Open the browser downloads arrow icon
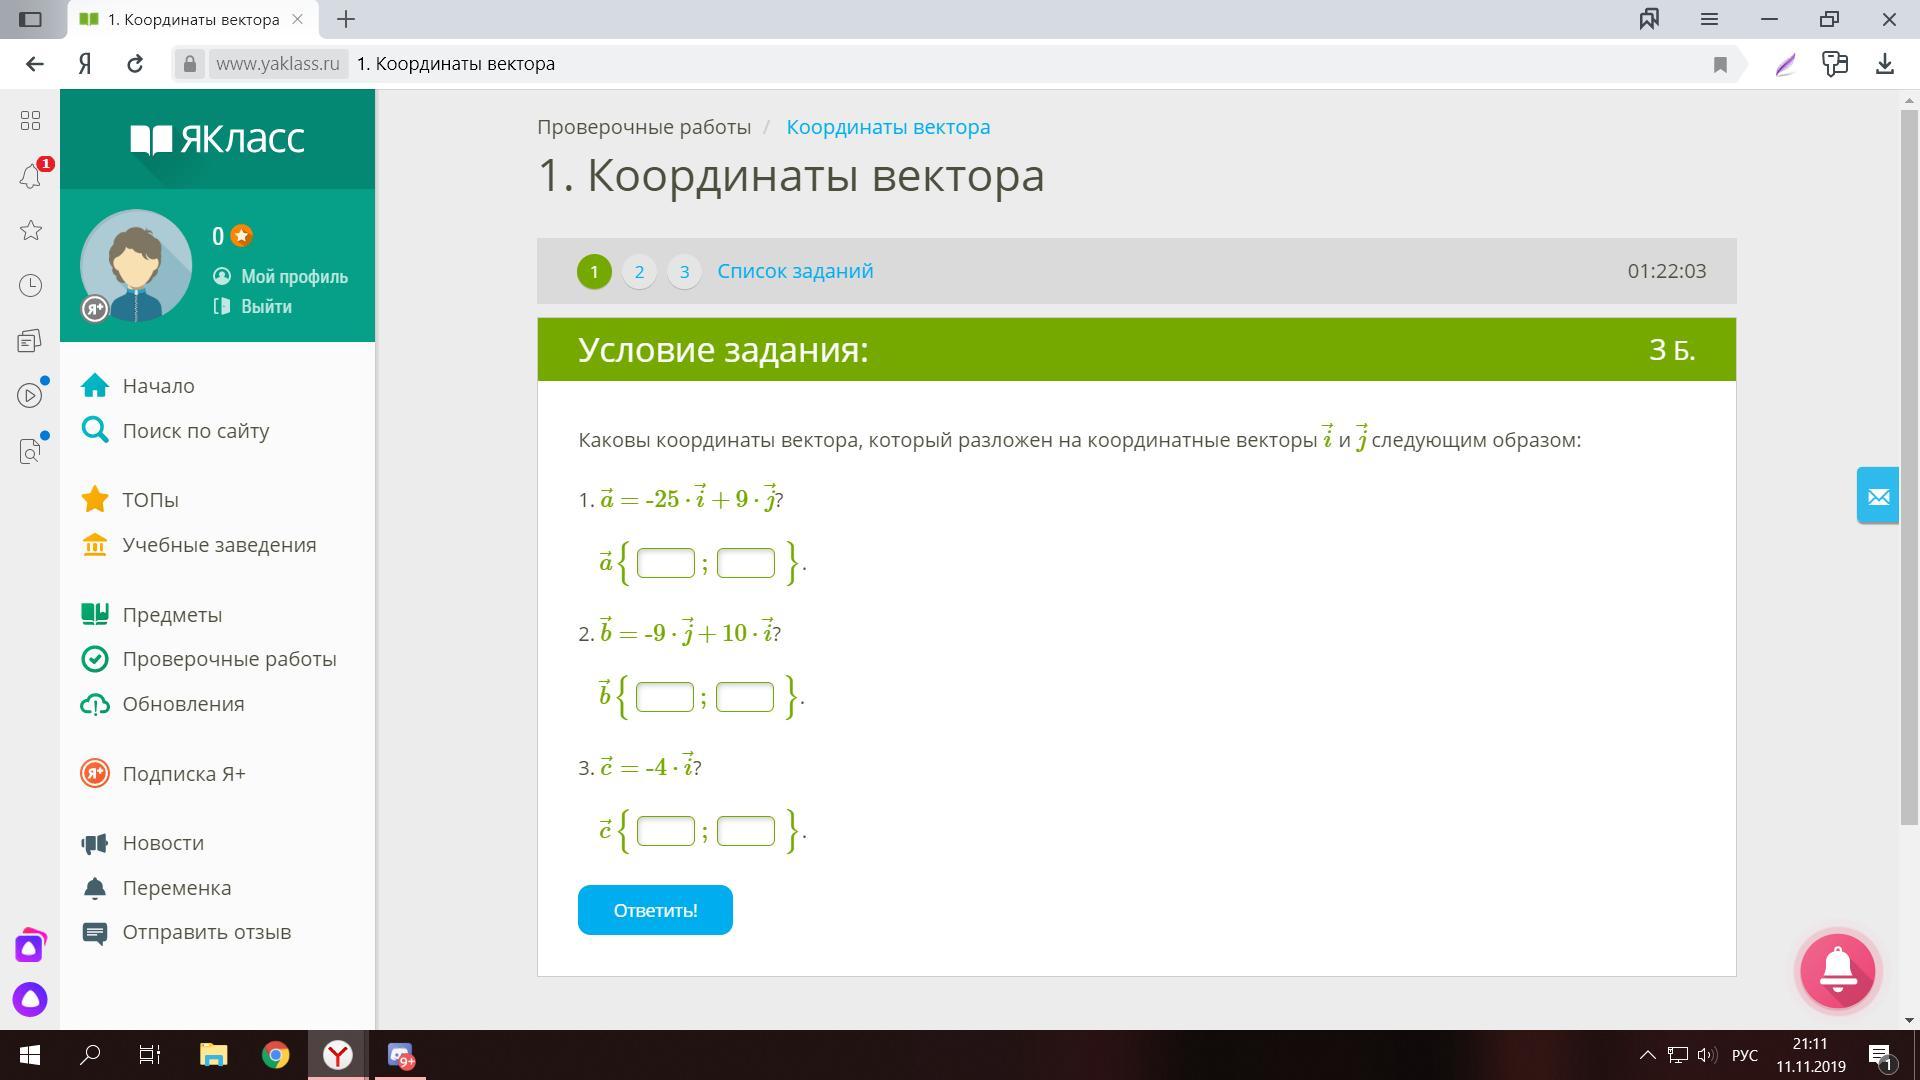Image resolution: width=1920 pixels, height=1080 pixels. (1884, 64)
